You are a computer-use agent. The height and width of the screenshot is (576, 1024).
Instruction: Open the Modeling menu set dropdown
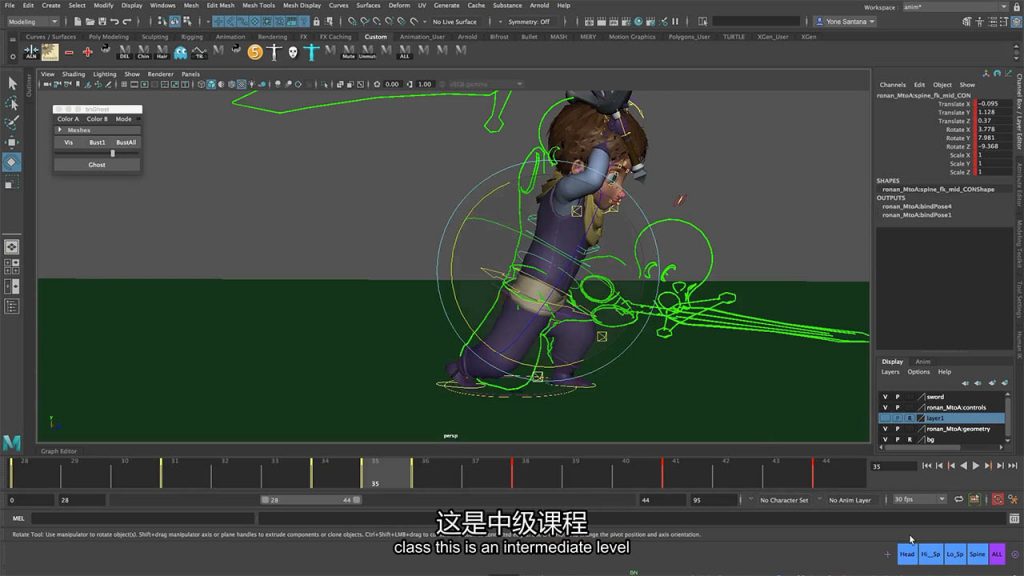coord(33,22)
